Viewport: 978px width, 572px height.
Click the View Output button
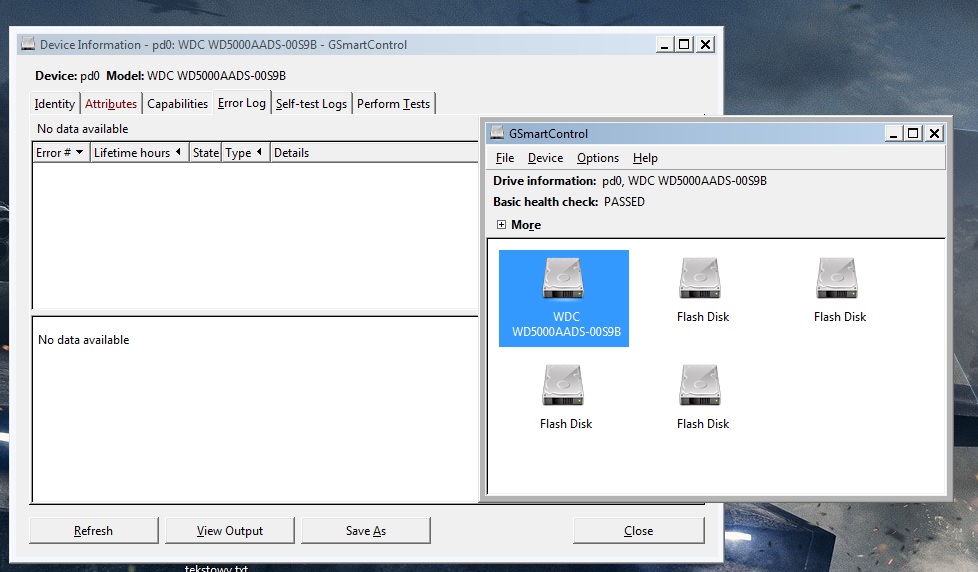(230, 530)
